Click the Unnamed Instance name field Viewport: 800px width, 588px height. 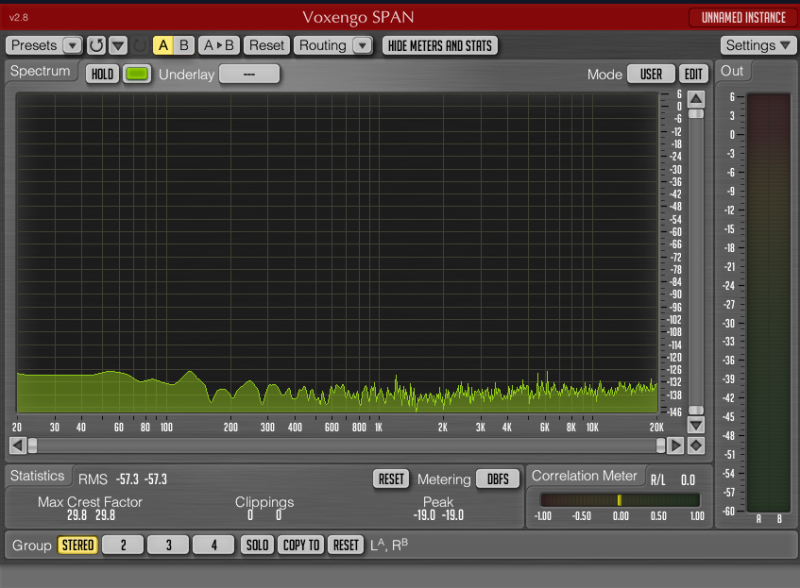coord(743,18)
